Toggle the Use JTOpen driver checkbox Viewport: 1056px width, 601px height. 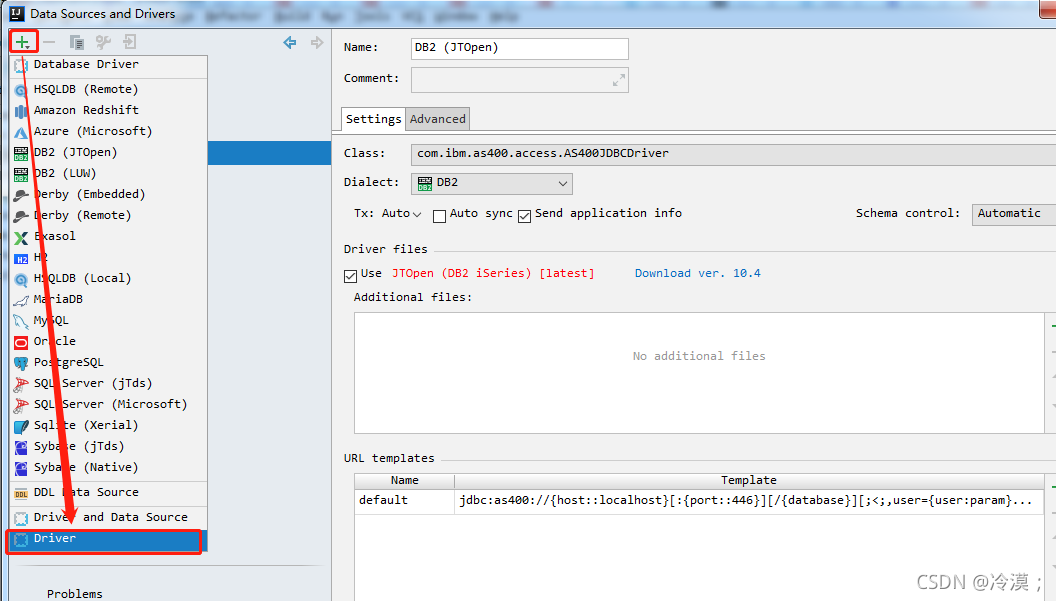(350, 276)
